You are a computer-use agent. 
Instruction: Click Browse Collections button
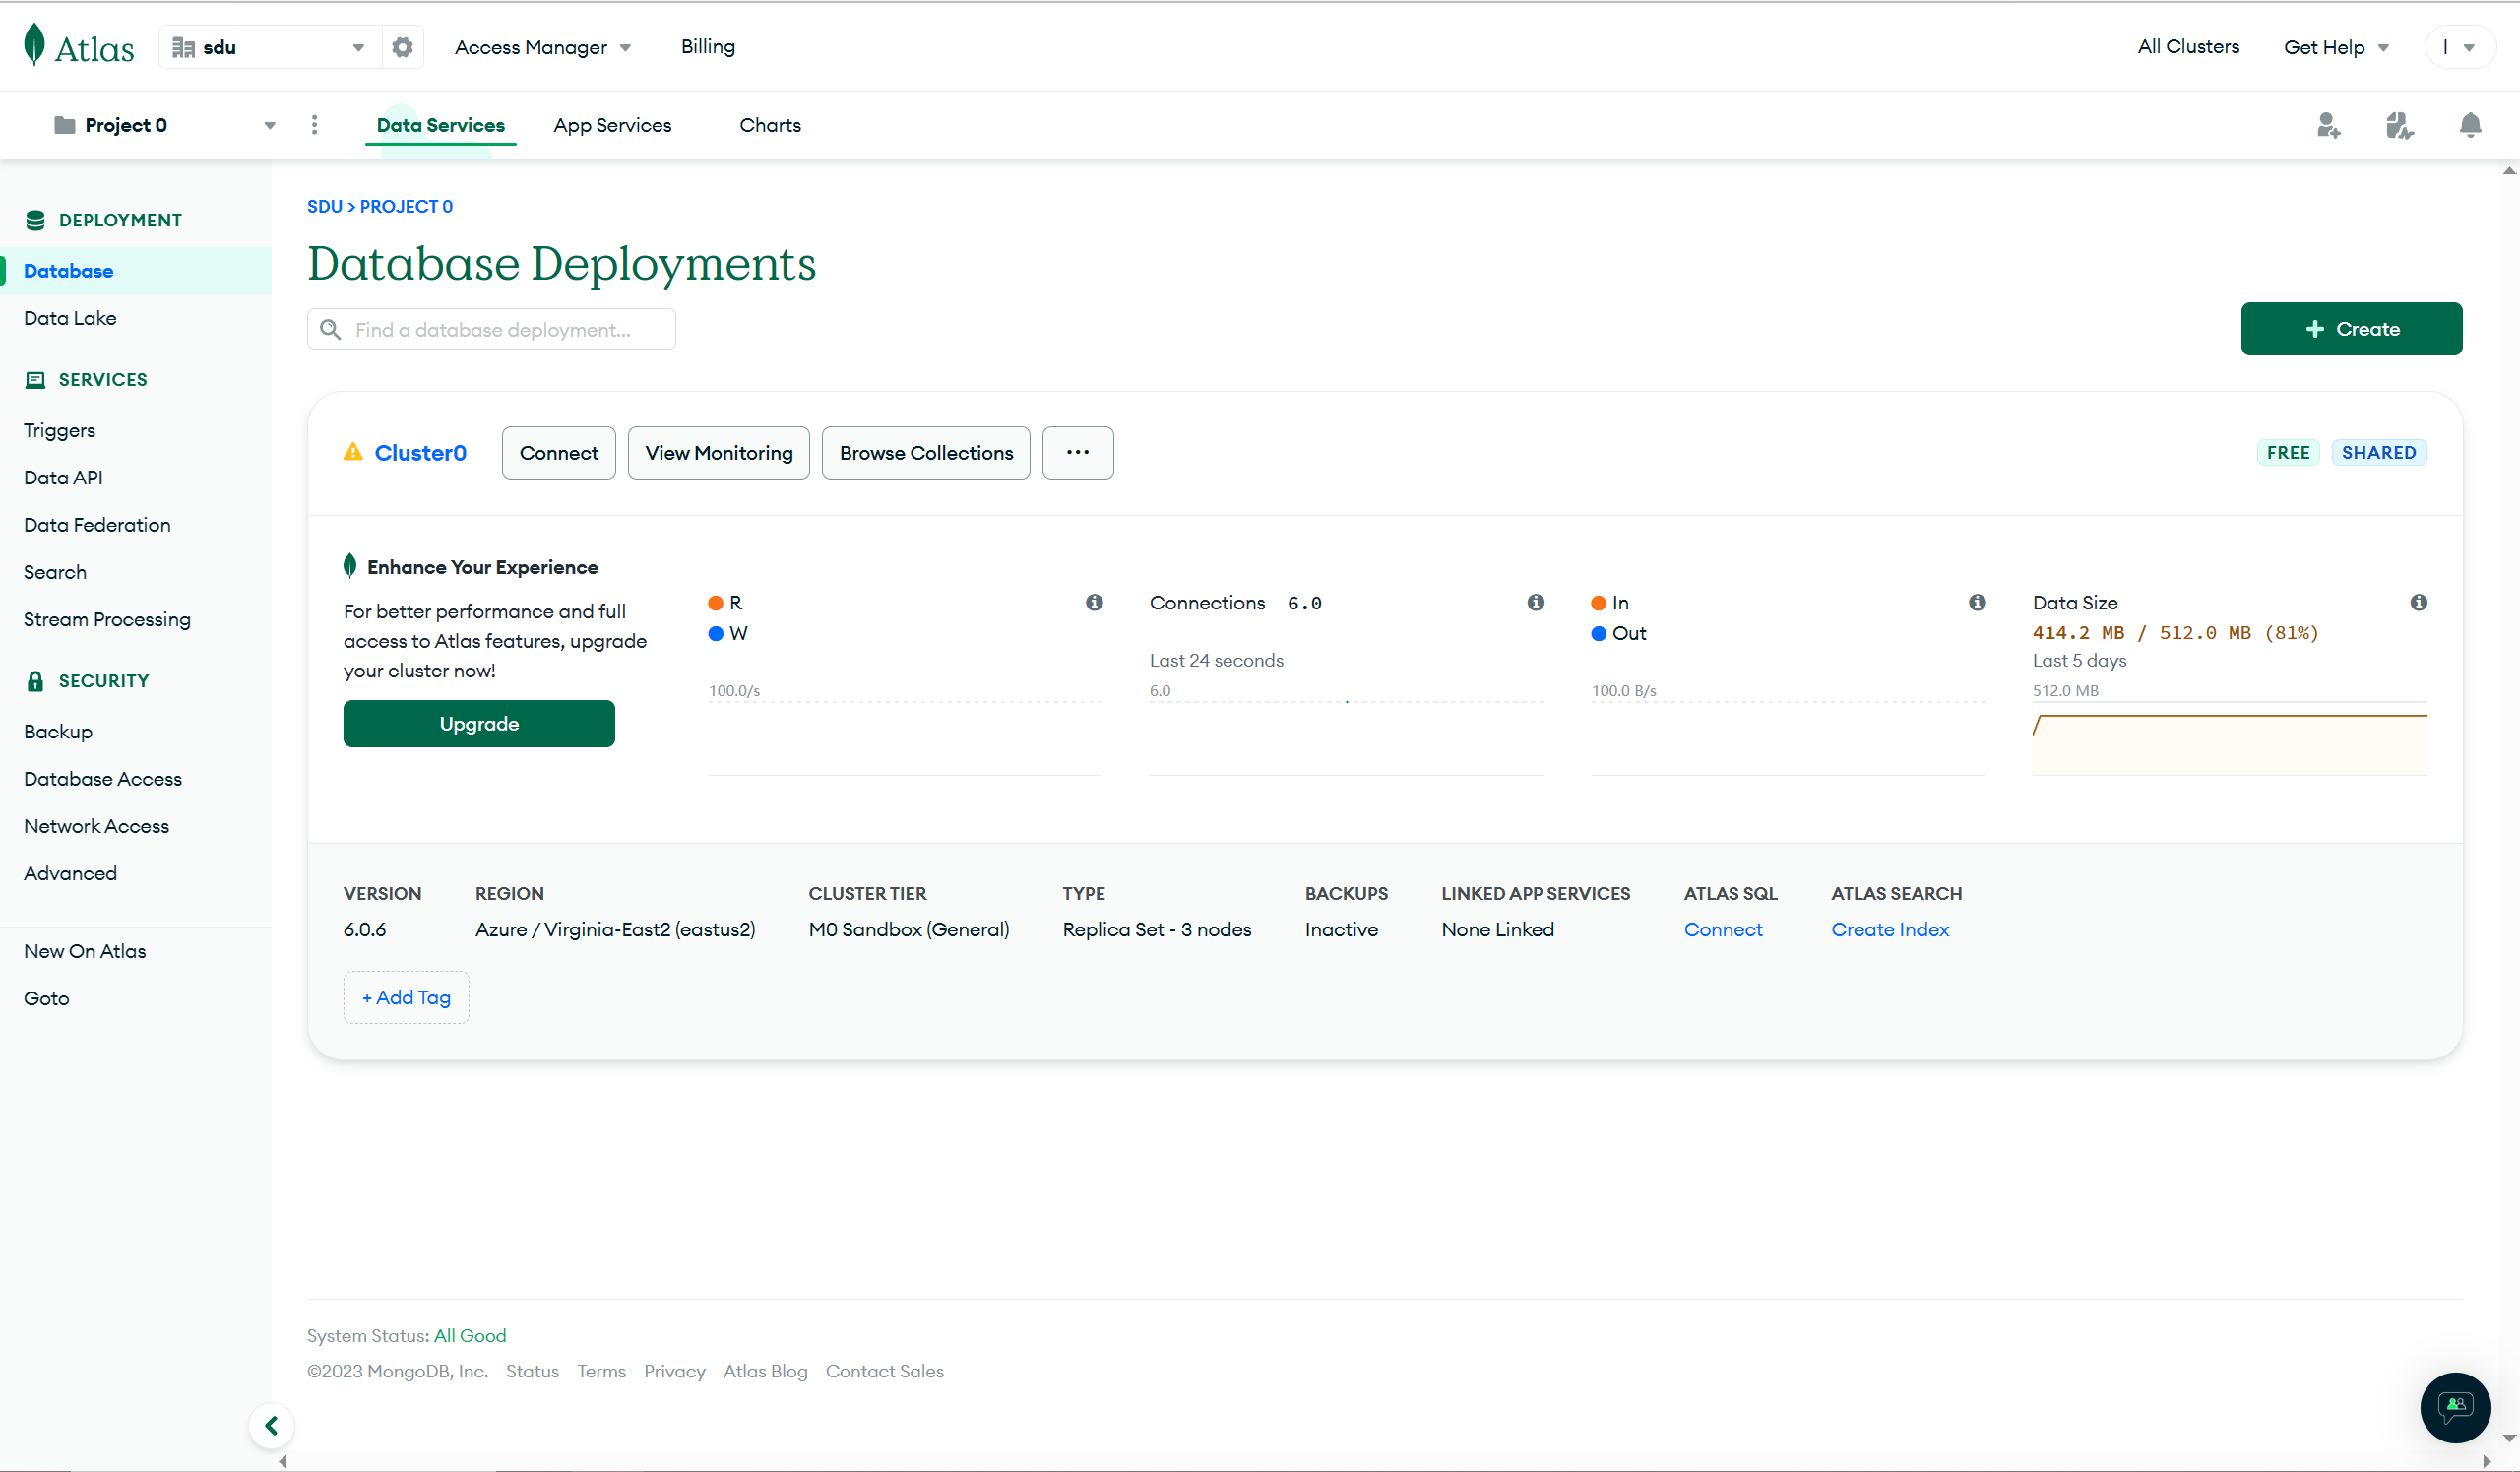pyautogui.click(x=926, y=453)
